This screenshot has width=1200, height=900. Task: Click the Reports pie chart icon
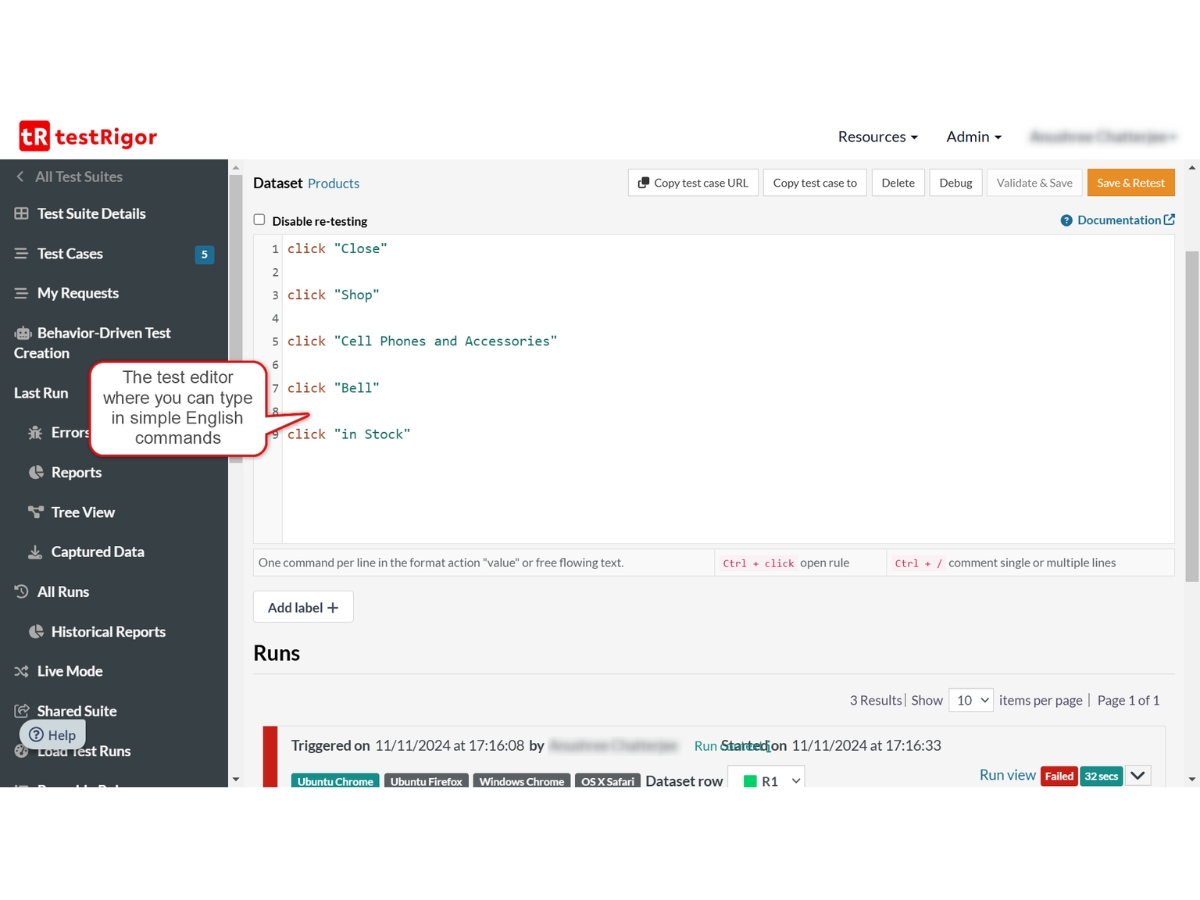tap(36, 473)
